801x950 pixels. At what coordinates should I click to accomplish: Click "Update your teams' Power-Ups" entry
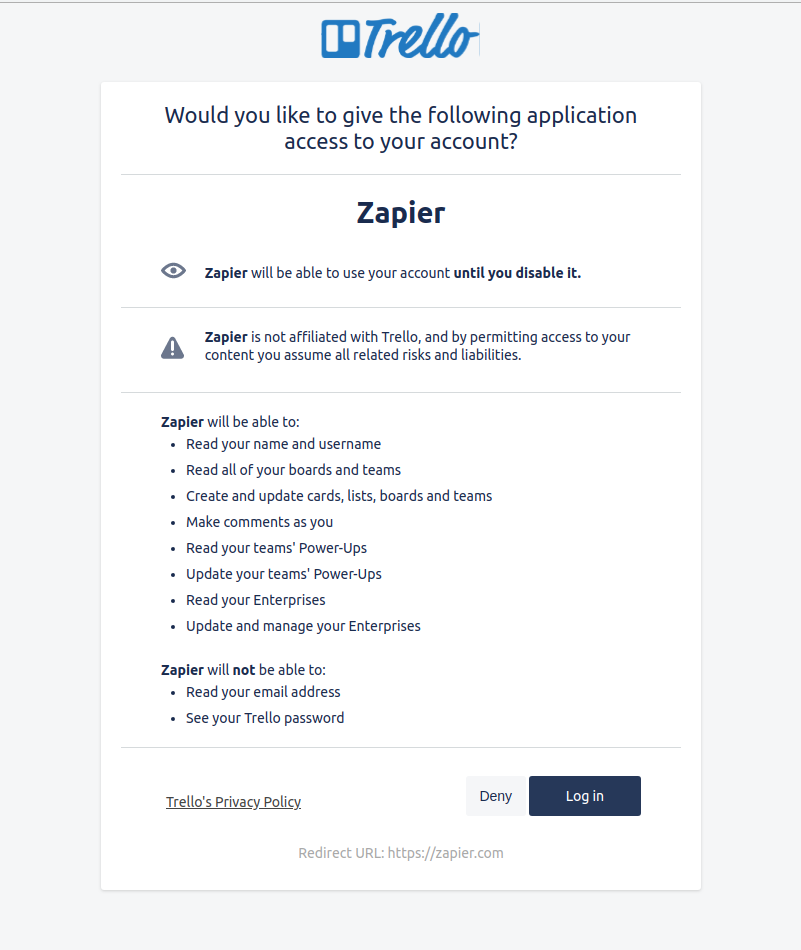point(283,574)
